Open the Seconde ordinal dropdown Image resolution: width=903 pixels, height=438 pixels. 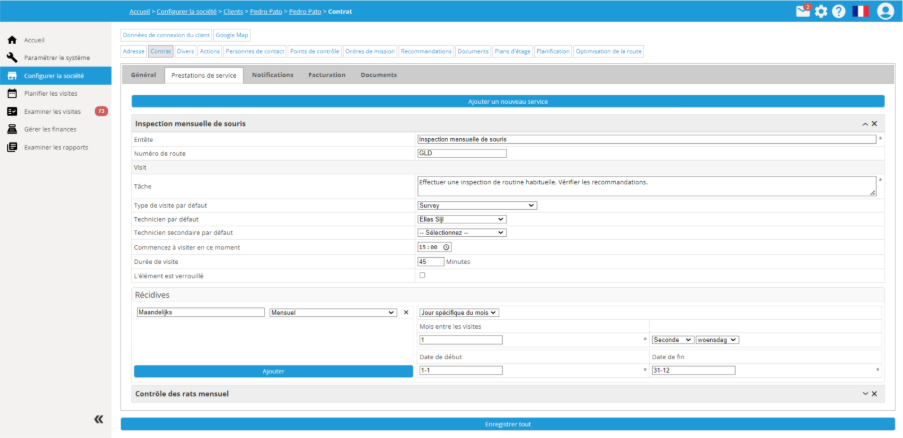coord(673,340)
